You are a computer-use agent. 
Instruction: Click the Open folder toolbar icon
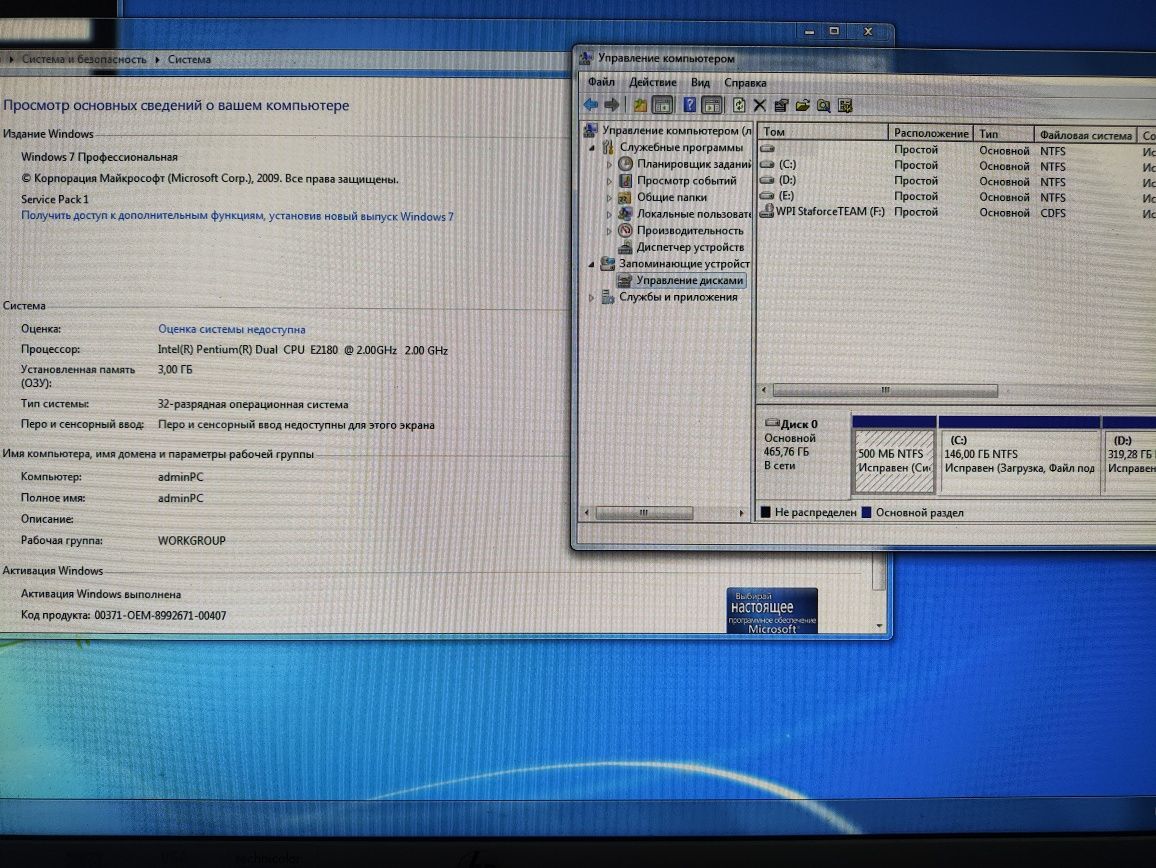(803, 105)
